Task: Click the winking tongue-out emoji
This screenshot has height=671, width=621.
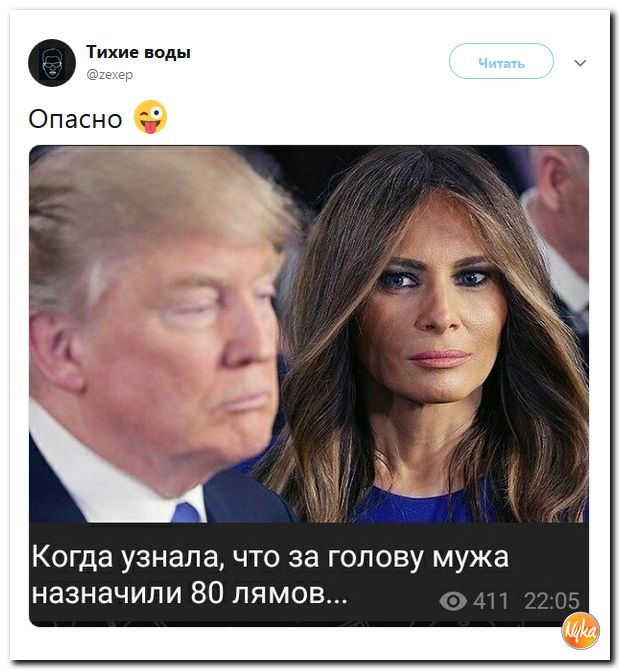Action: click(150, 117)
